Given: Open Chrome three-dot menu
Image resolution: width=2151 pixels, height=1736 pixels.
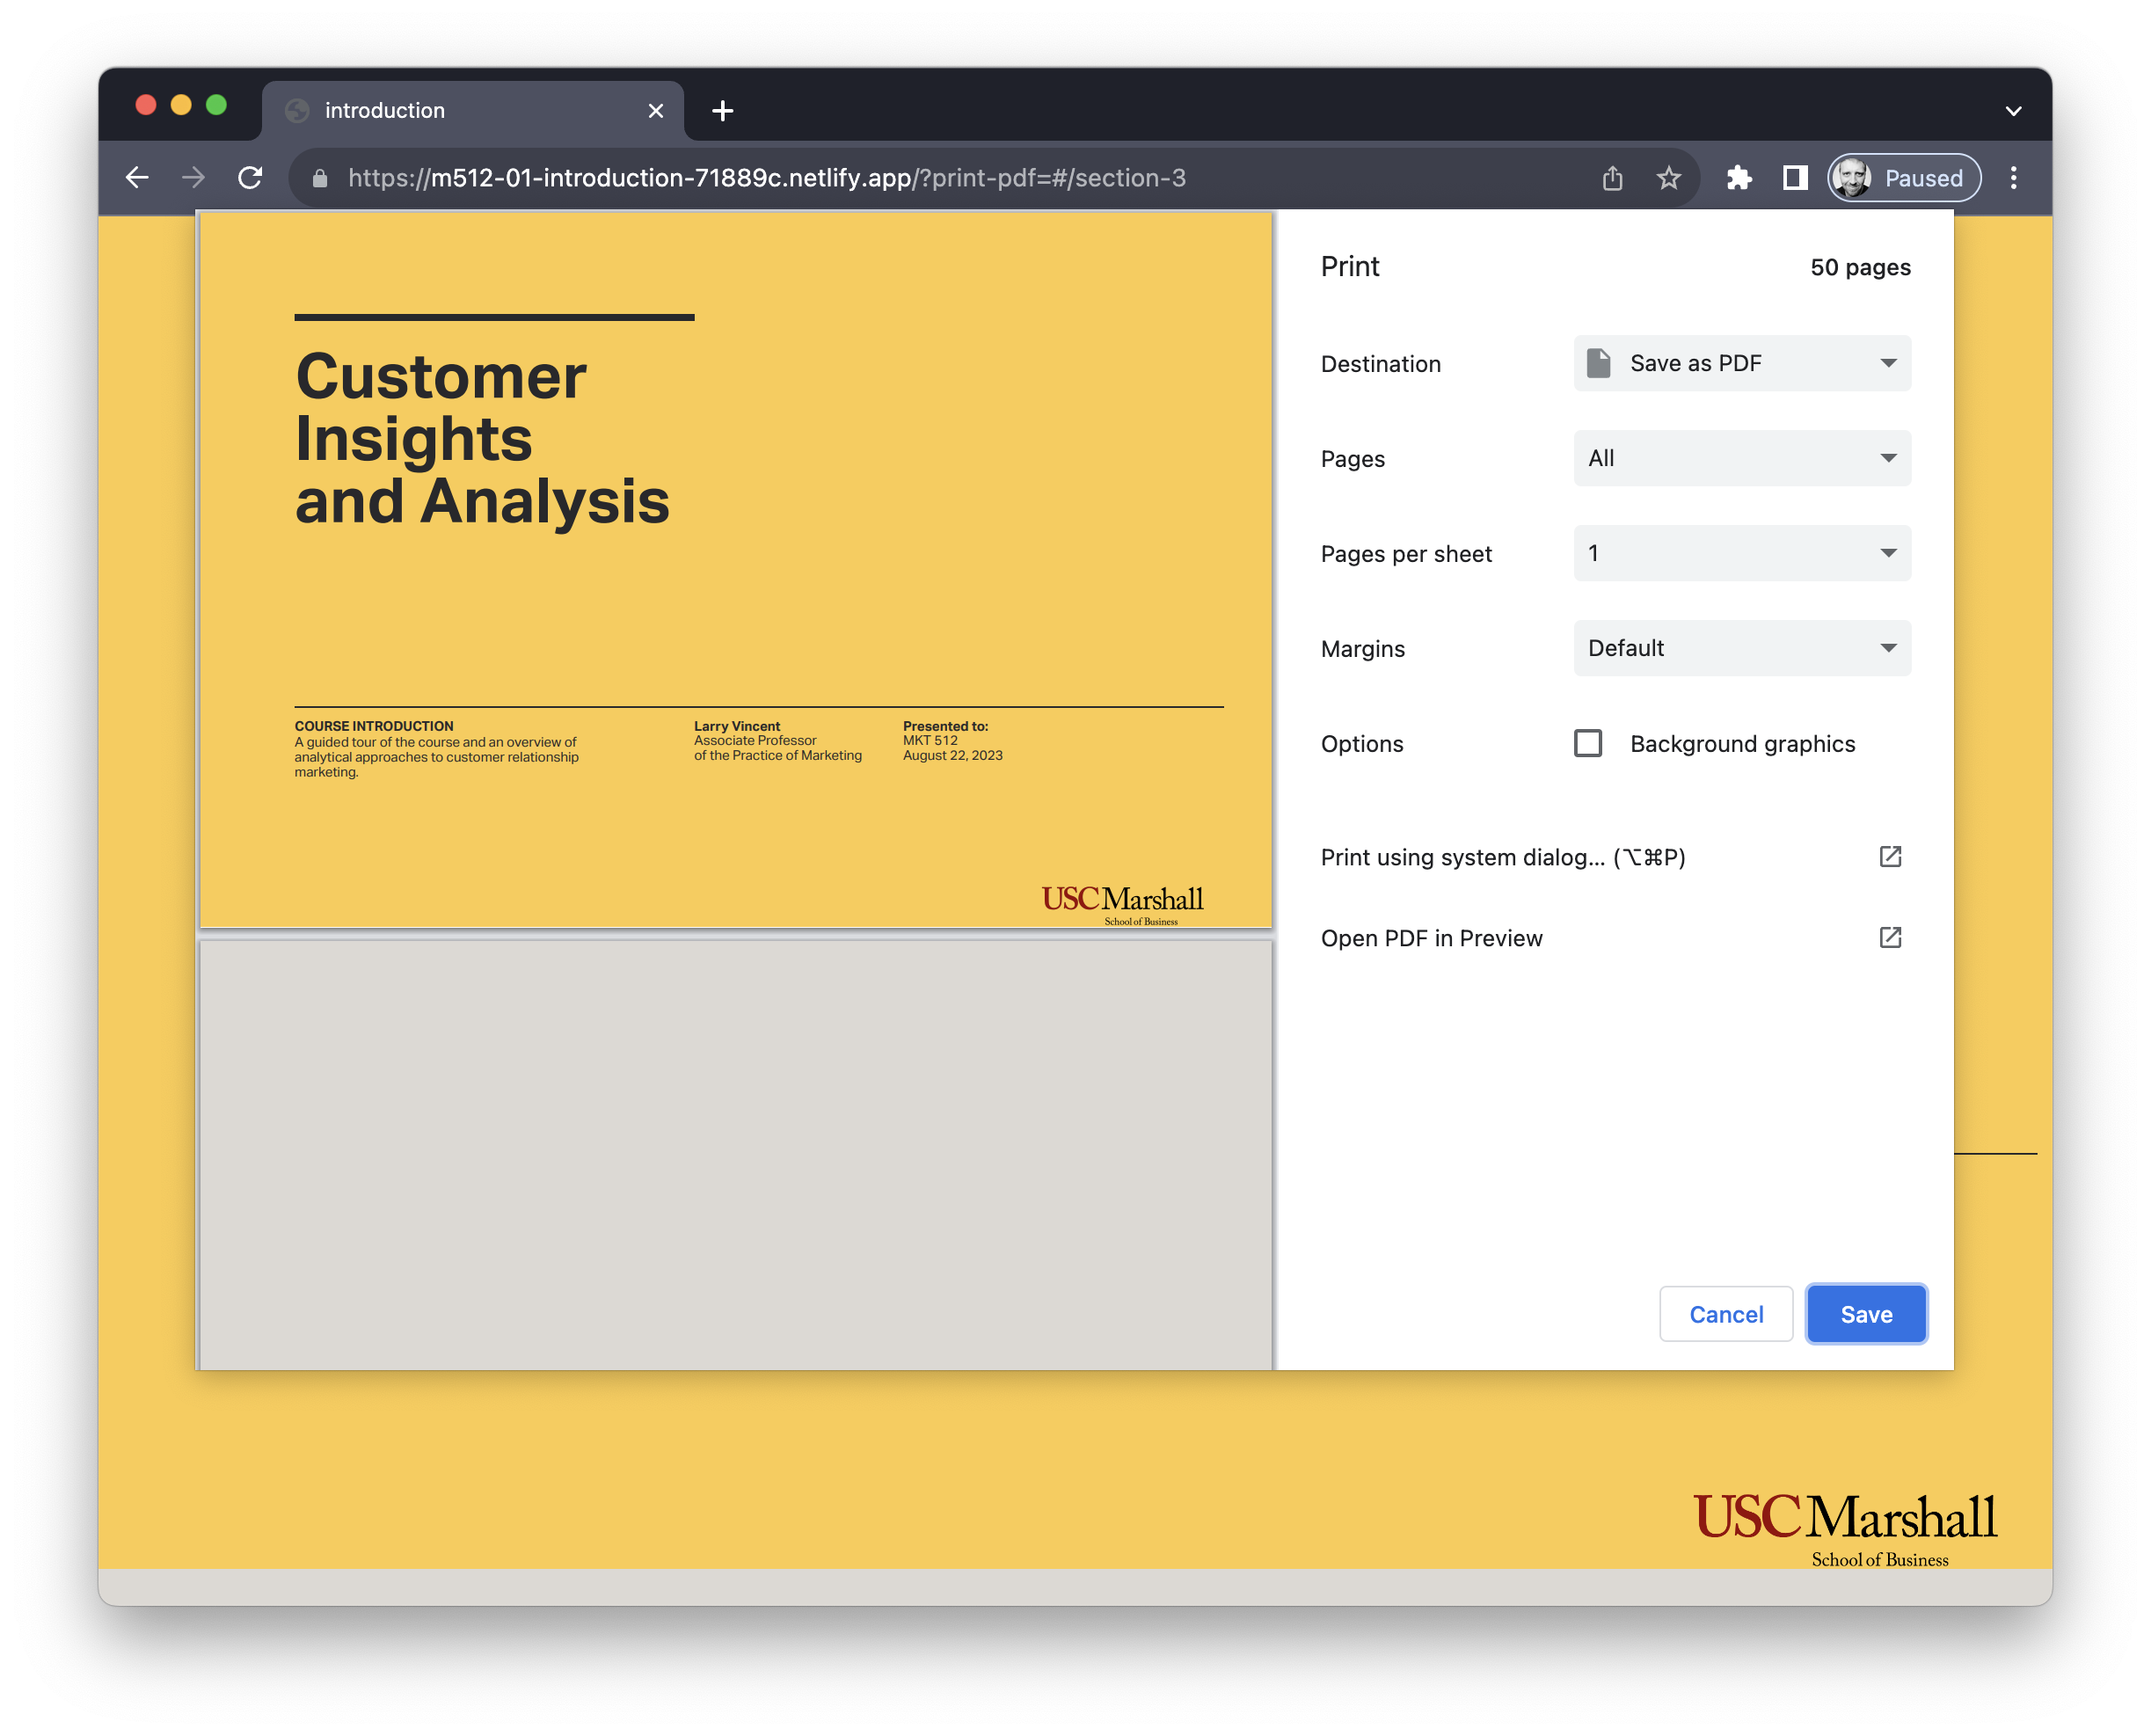Looking at the screenshot, I should (2013, 178).
